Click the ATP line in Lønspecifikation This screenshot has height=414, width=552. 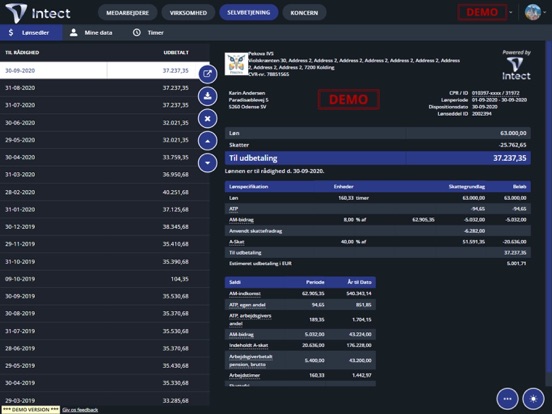pos(378,209)
